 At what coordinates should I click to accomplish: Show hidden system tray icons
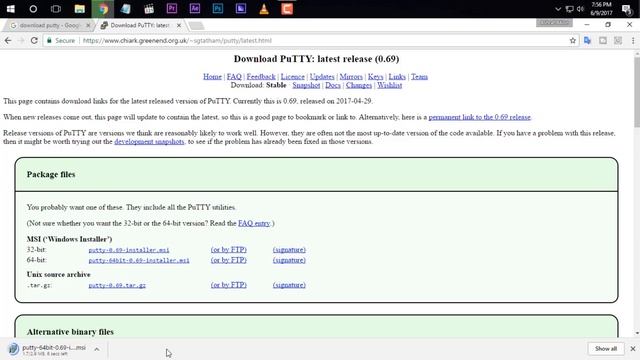point(558,9)
